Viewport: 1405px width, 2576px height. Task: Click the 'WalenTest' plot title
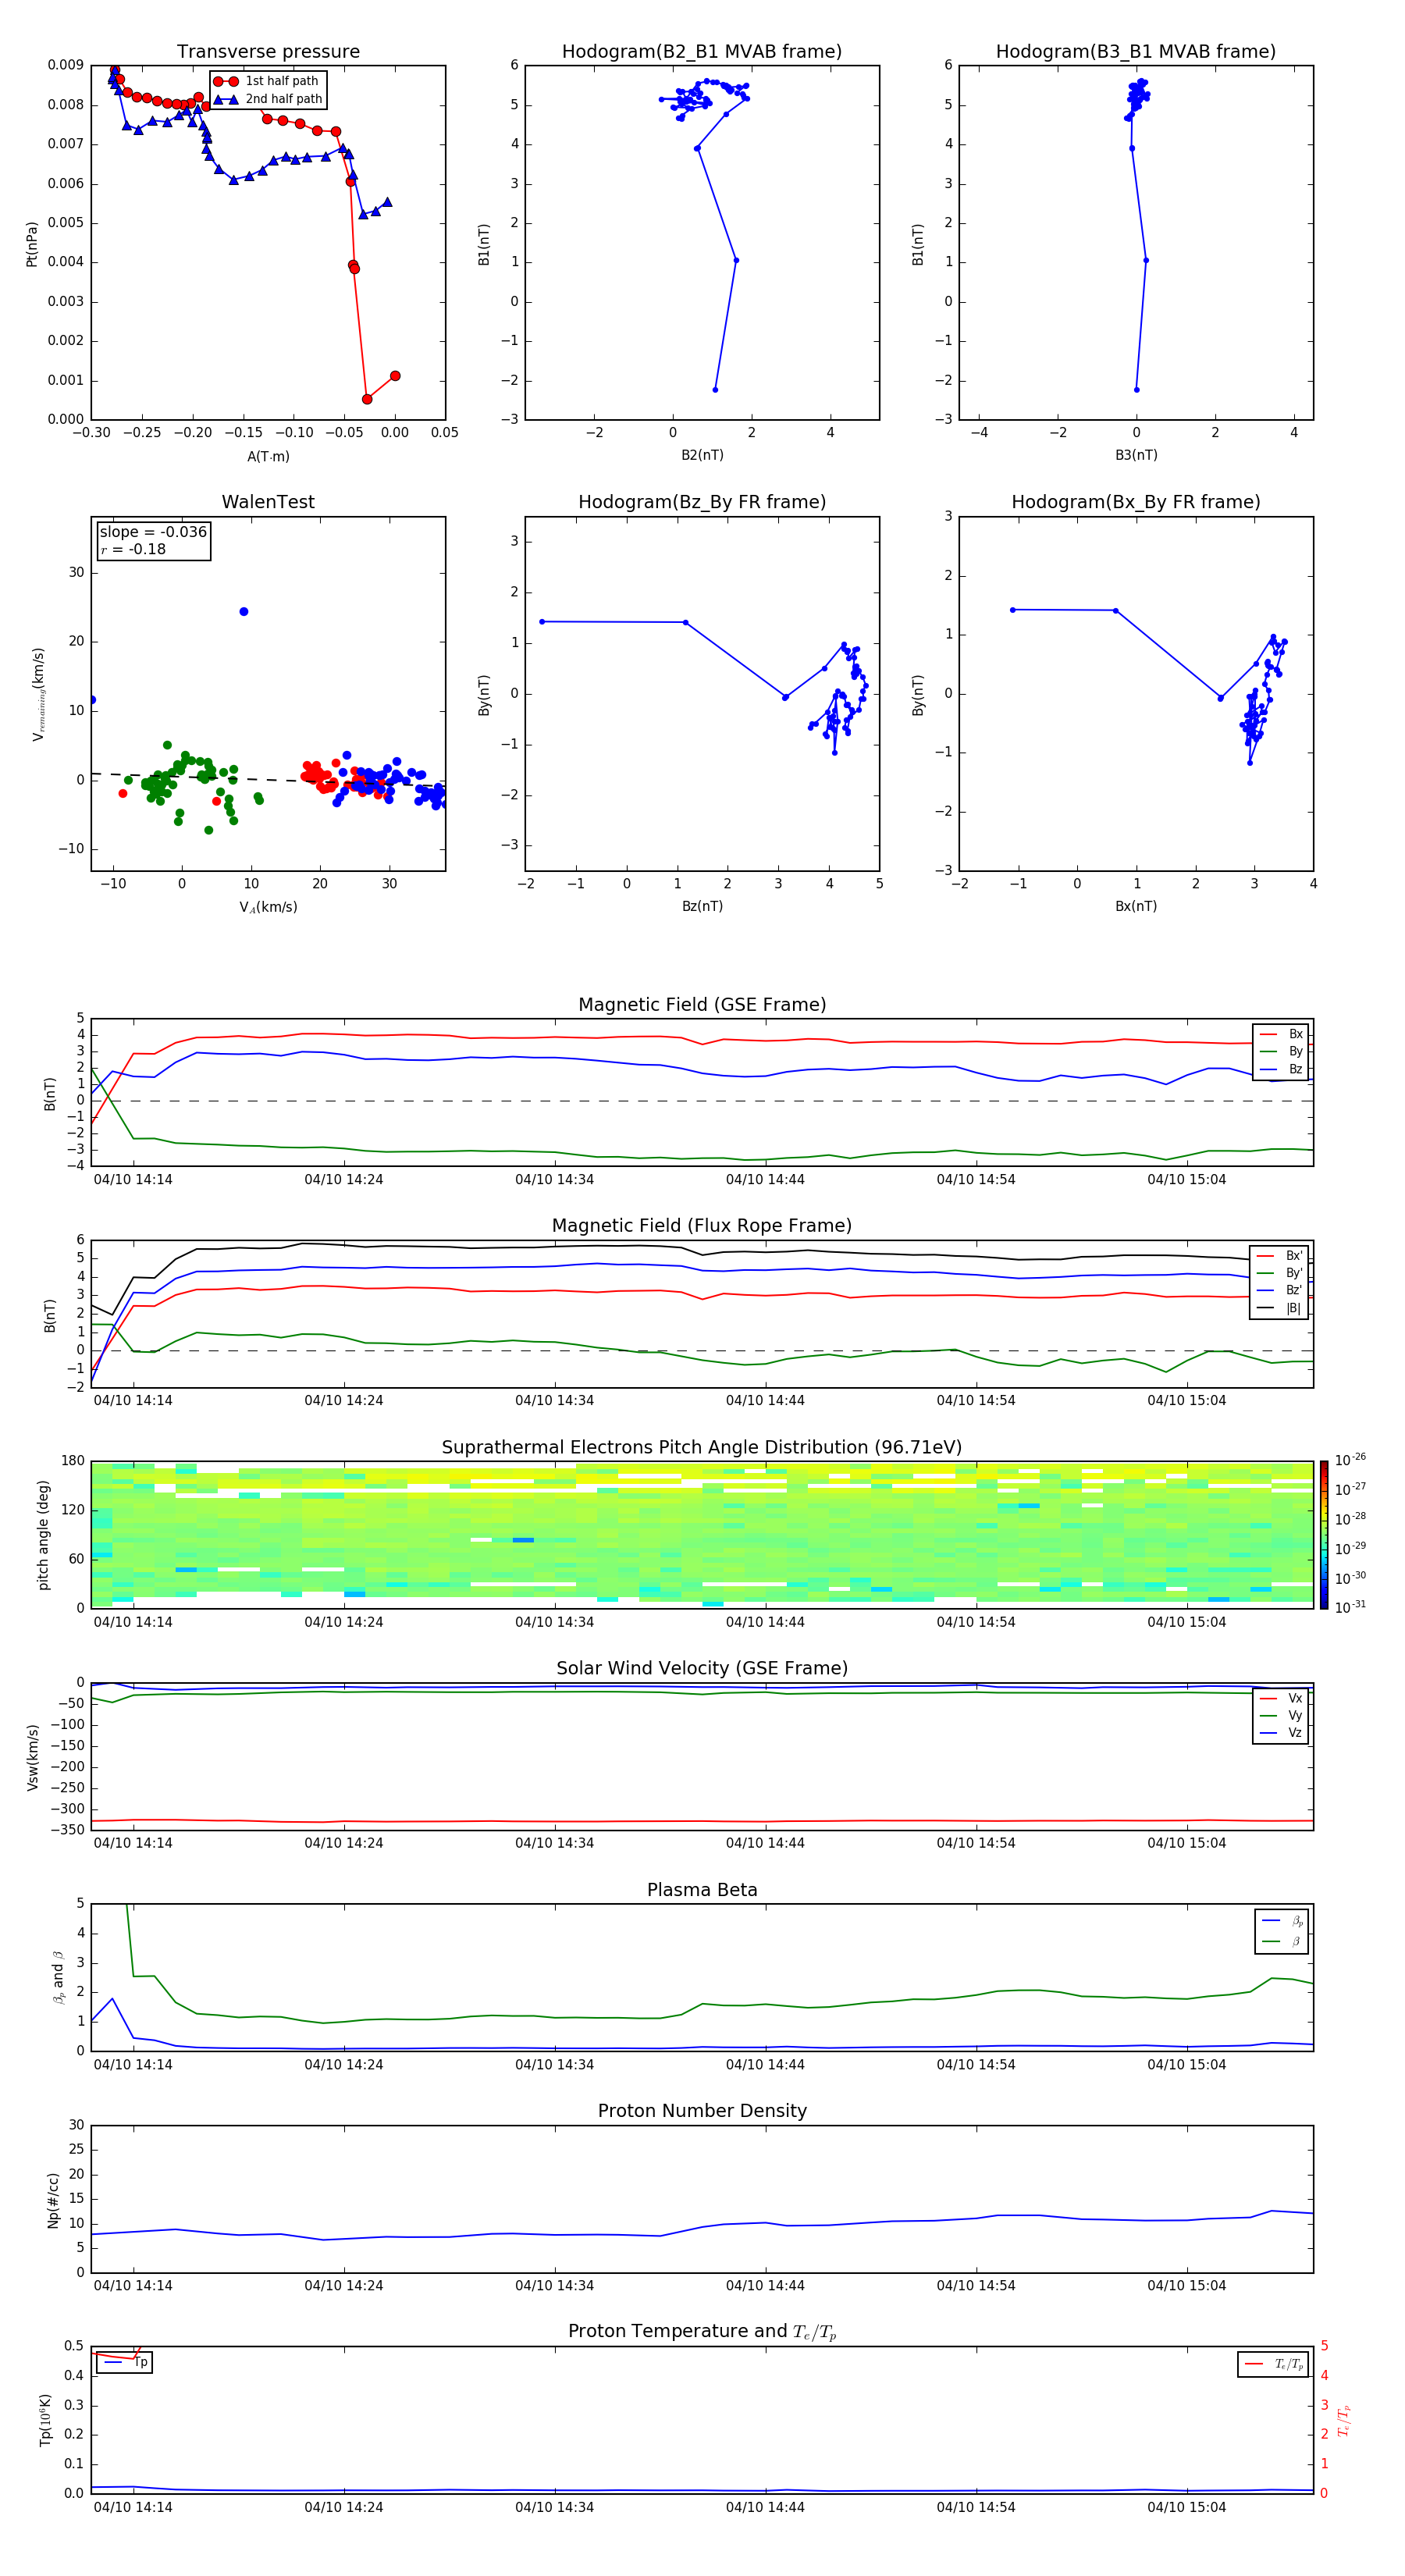coord(268,502)
